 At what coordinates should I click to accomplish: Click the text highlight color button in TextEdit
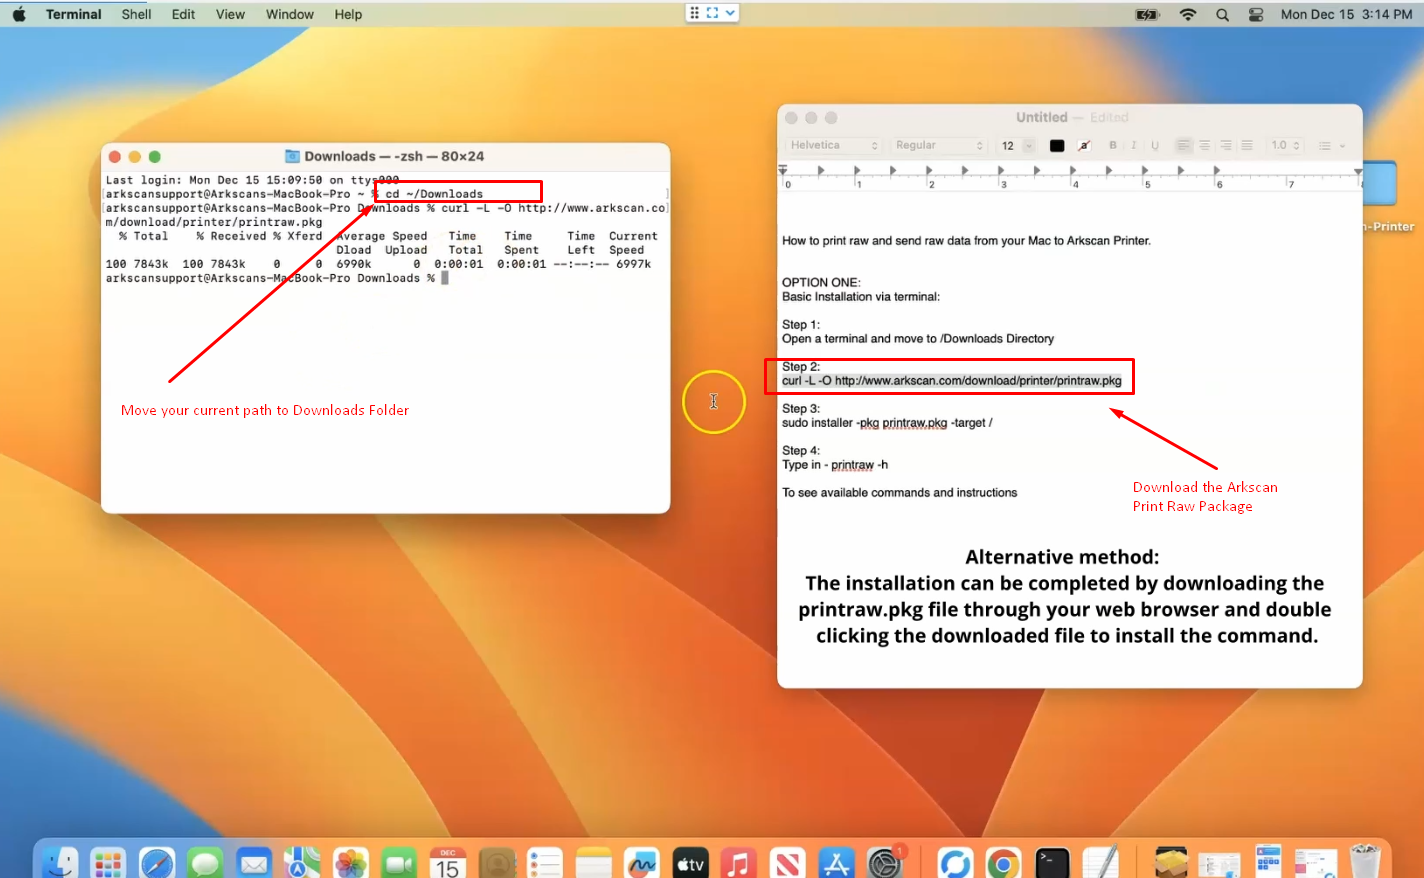coord(1084,145)
